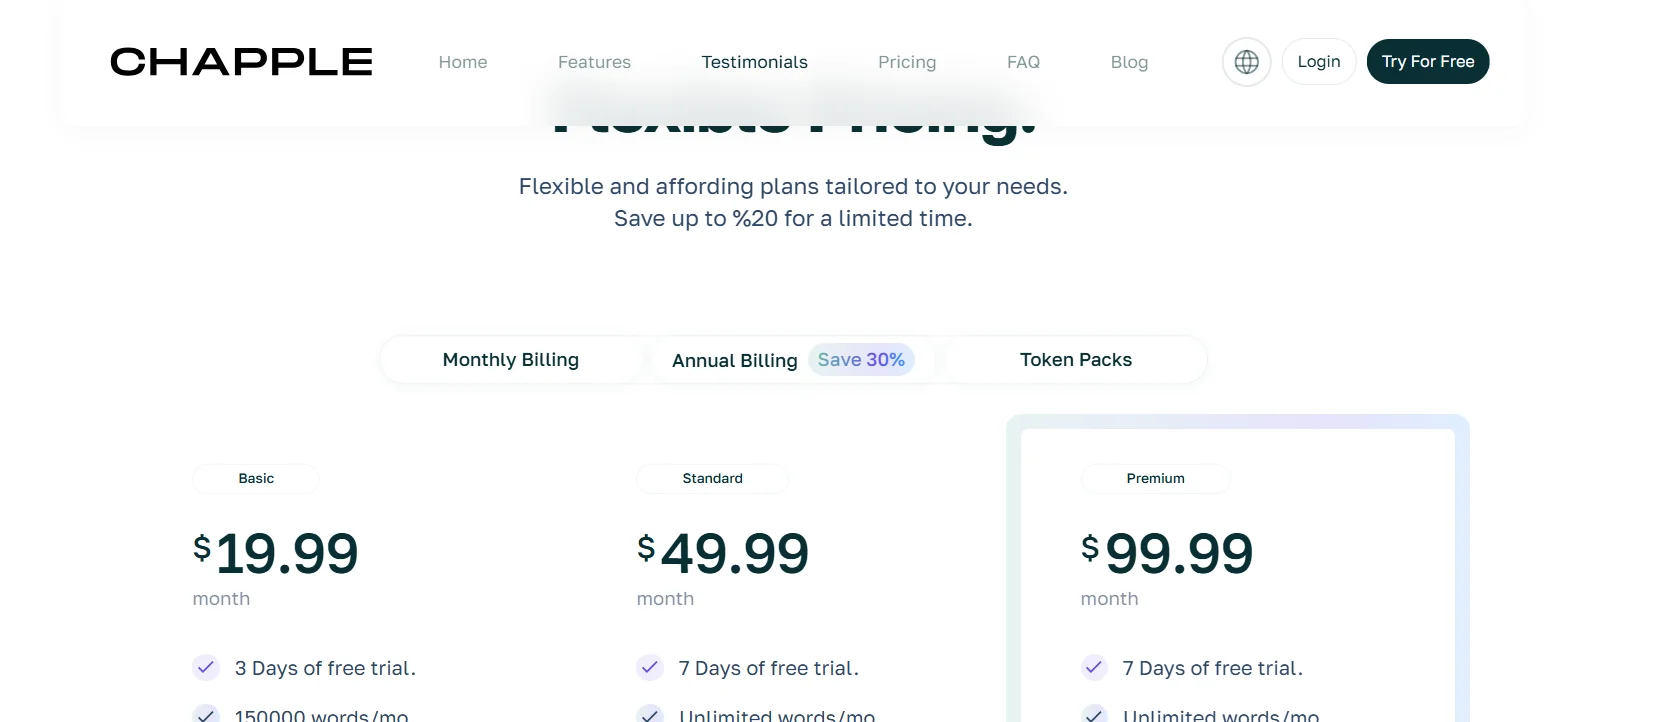The image size is (1676, 722).
Task: Visit the Blog link
Action: coord(1129,62)
